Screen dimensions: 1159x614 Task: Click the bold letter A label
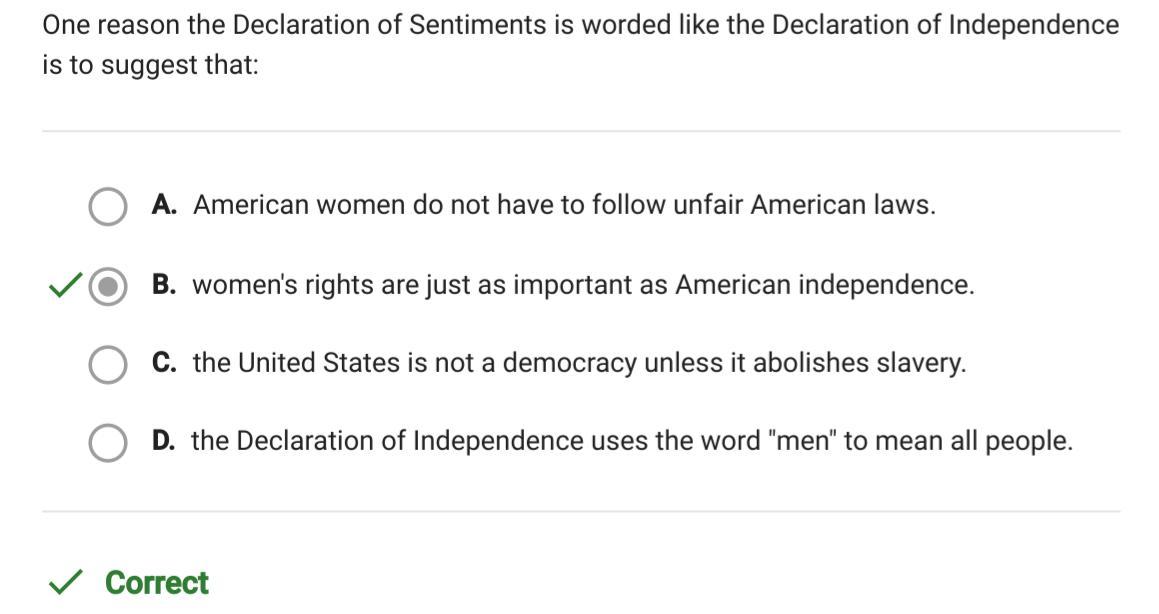coord(164,205)
